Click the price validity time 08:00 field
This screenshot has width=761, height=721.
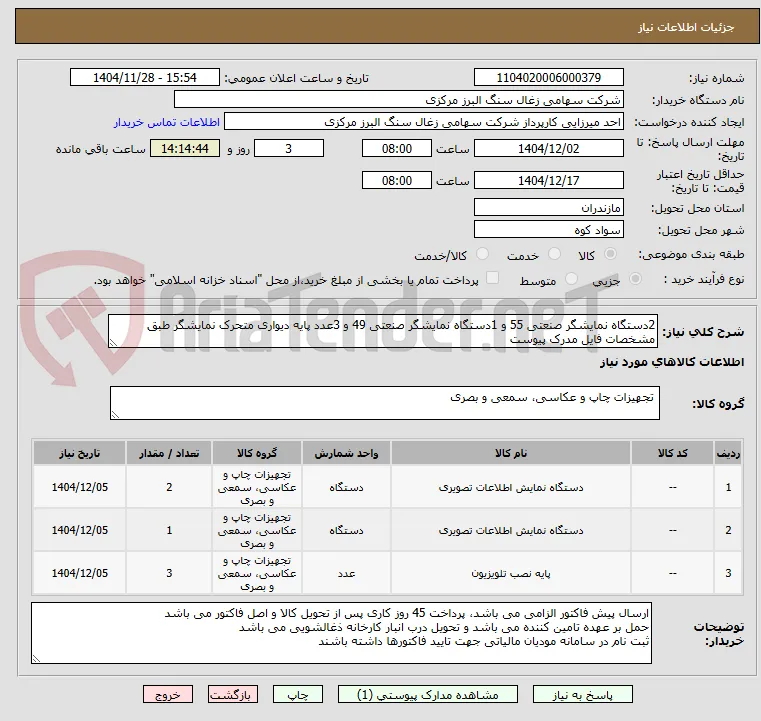coord(397,180)
